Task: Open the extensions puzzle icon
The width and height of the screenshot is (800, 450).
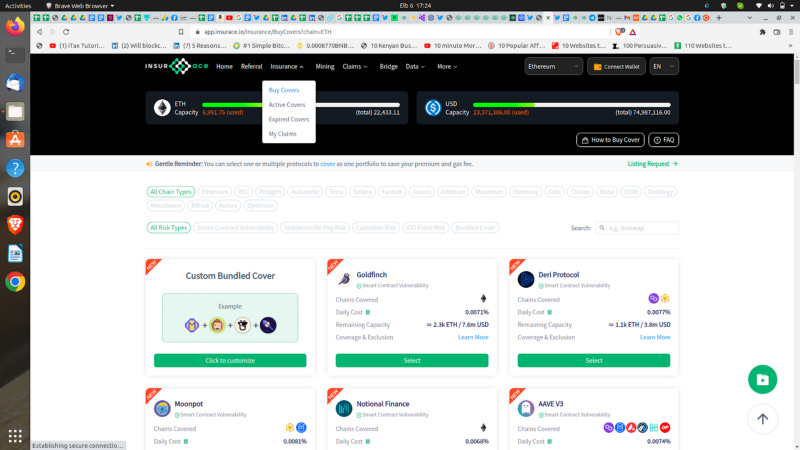Action: pyautogui.click(x=762, y=32)
